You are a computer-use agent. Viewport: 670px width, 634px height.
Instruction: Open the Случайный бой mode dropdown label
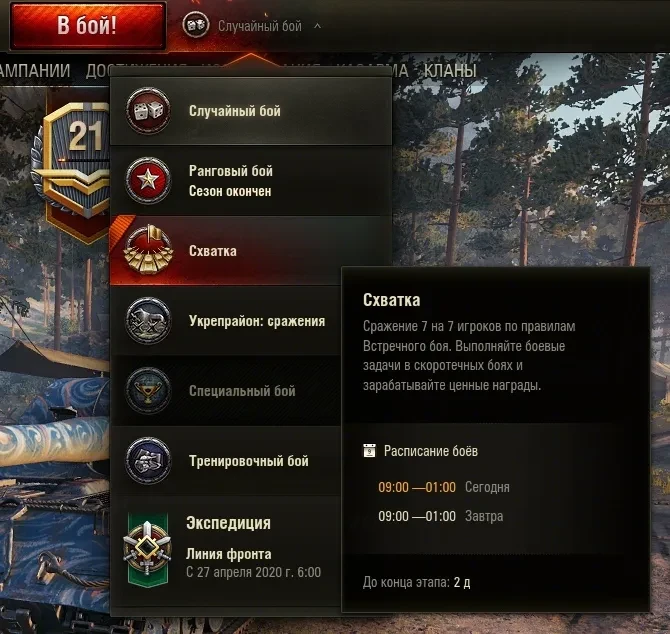pyautogui.click(x=260, y=26)
